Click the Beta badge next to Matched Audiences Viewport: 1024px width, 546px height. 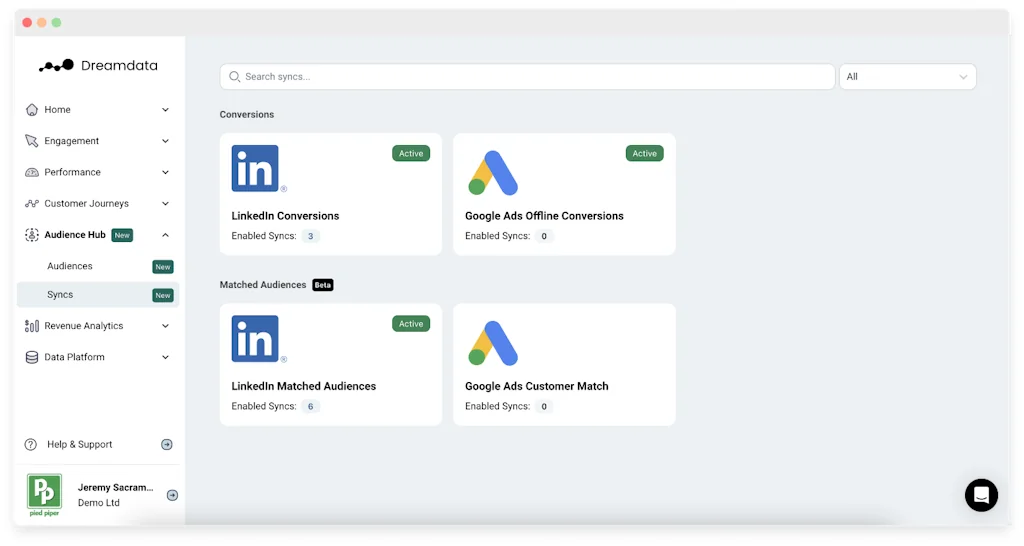[323, 285]
